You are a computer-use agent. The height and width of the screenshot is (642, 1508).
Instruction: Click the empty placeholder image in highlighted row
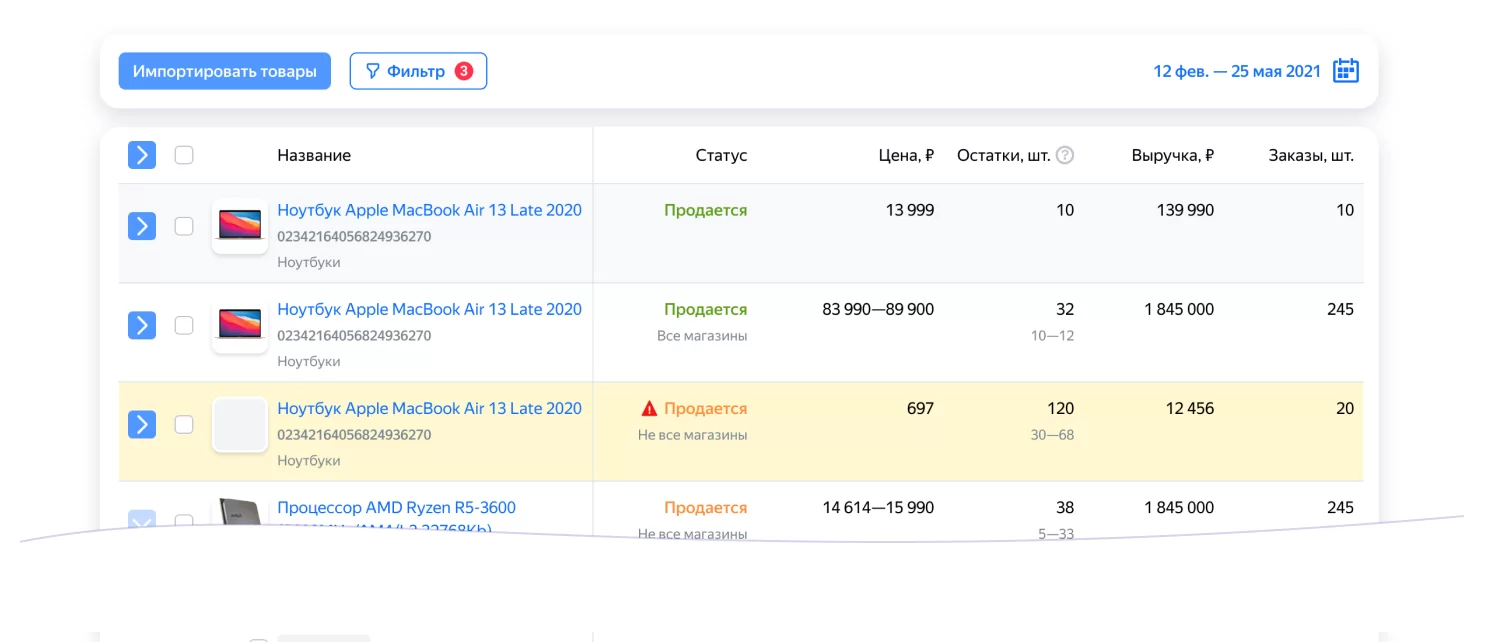point(240,424)
